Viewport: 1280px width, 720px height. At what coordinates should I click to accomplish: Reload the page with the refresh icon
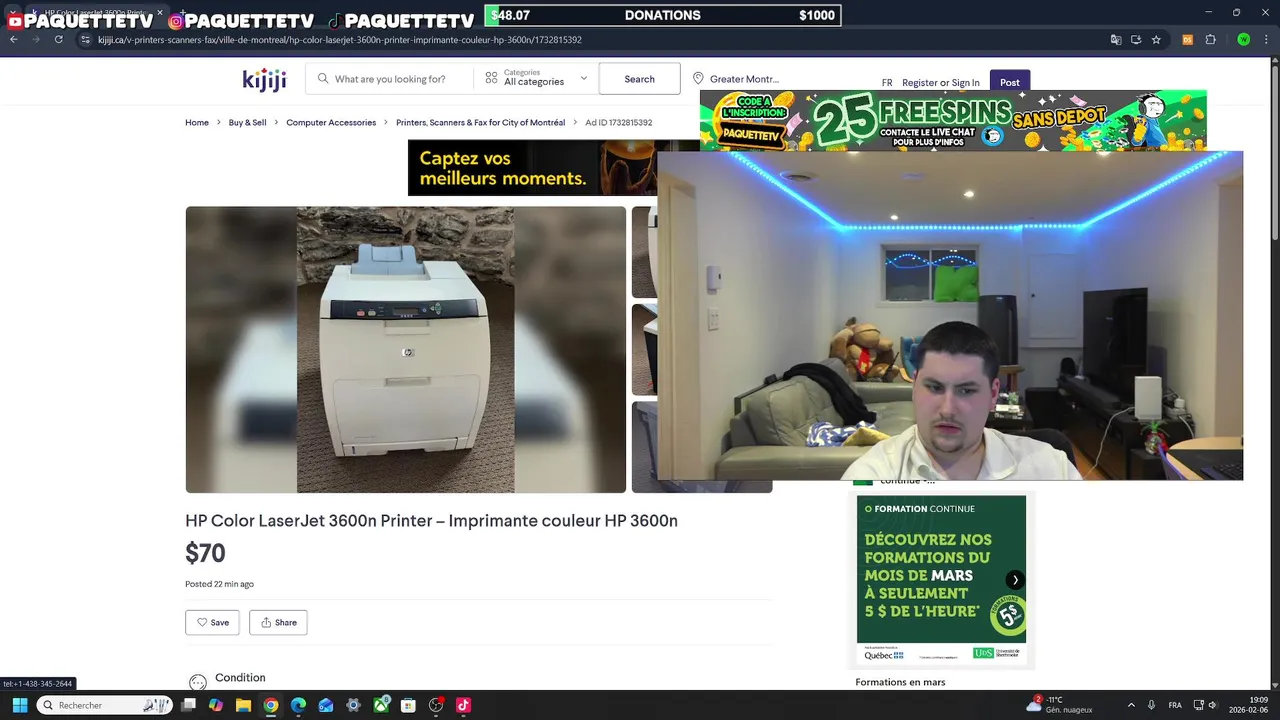[58, 39]
